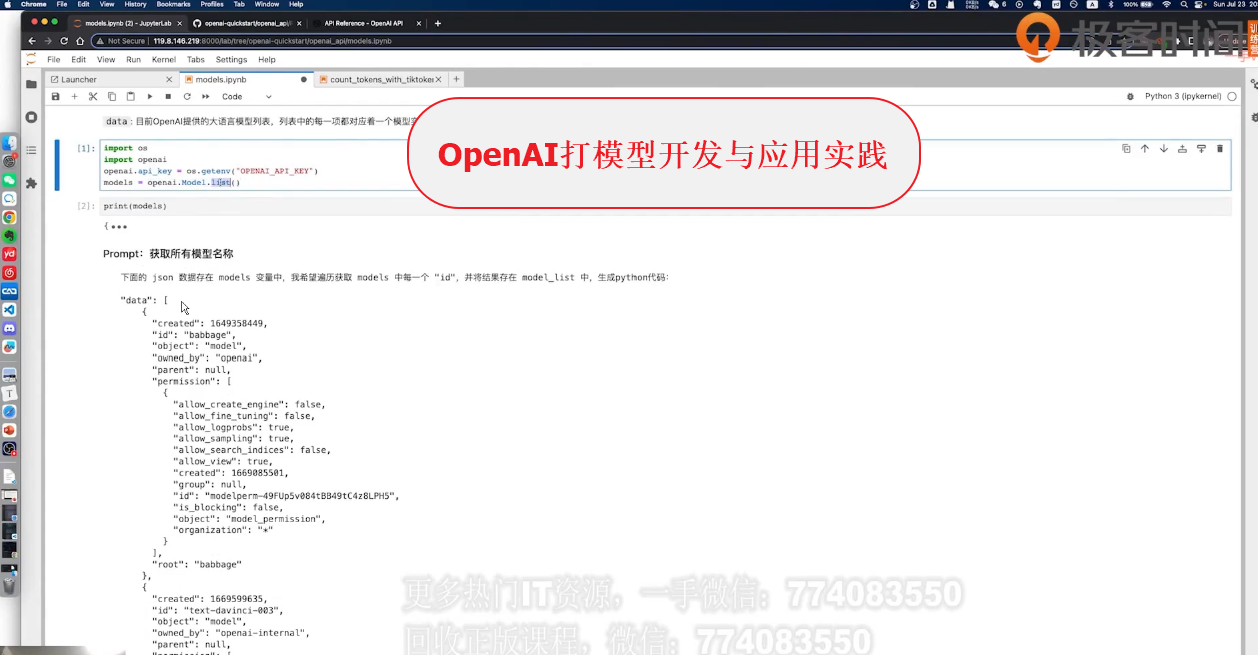Viewport: 1258px width, 655px height.
Task: Open Chrome's History menu in the macOS menu bar
Action: click(x=136, y=4)
